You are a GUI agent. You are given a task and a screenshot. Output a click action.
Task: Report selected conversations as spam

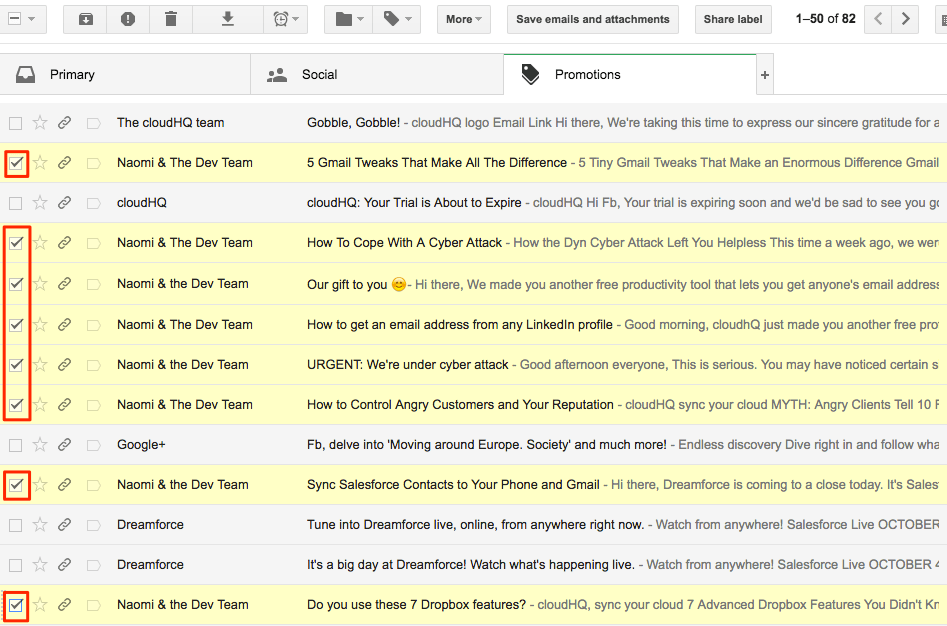[x=128, y=18]
